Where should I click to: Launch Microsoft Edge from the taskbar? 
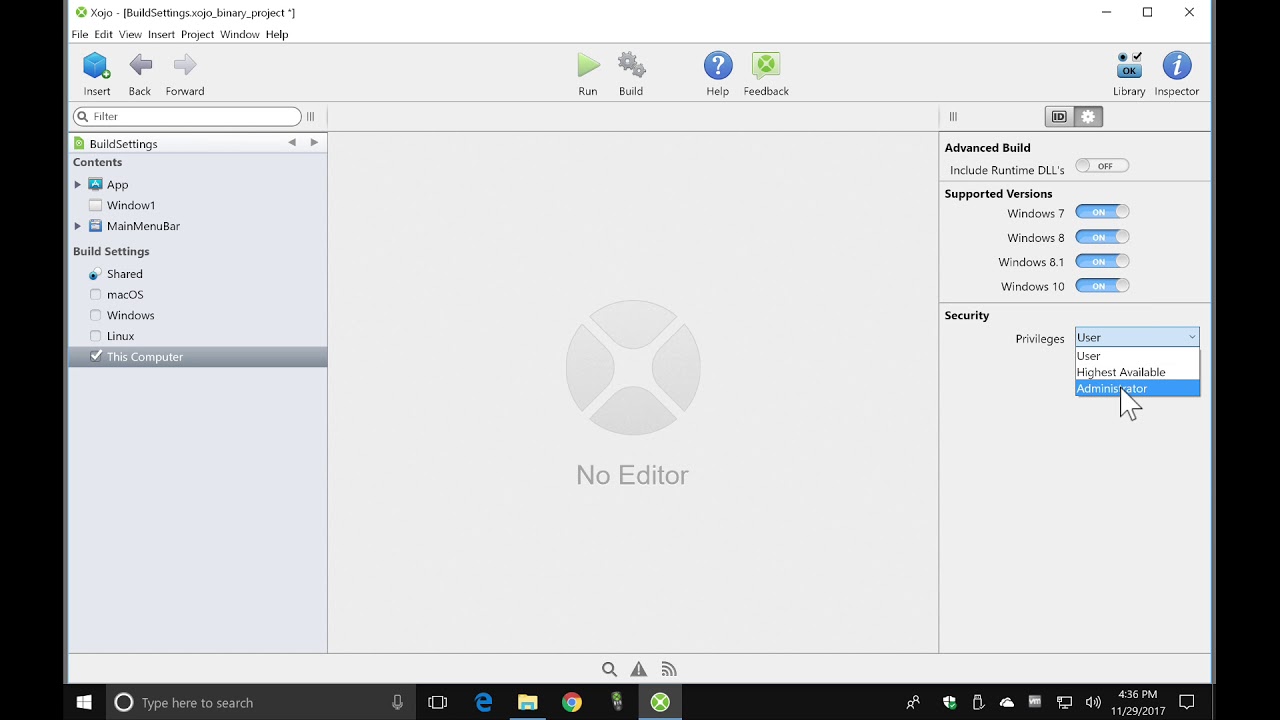tap(484, 702)
